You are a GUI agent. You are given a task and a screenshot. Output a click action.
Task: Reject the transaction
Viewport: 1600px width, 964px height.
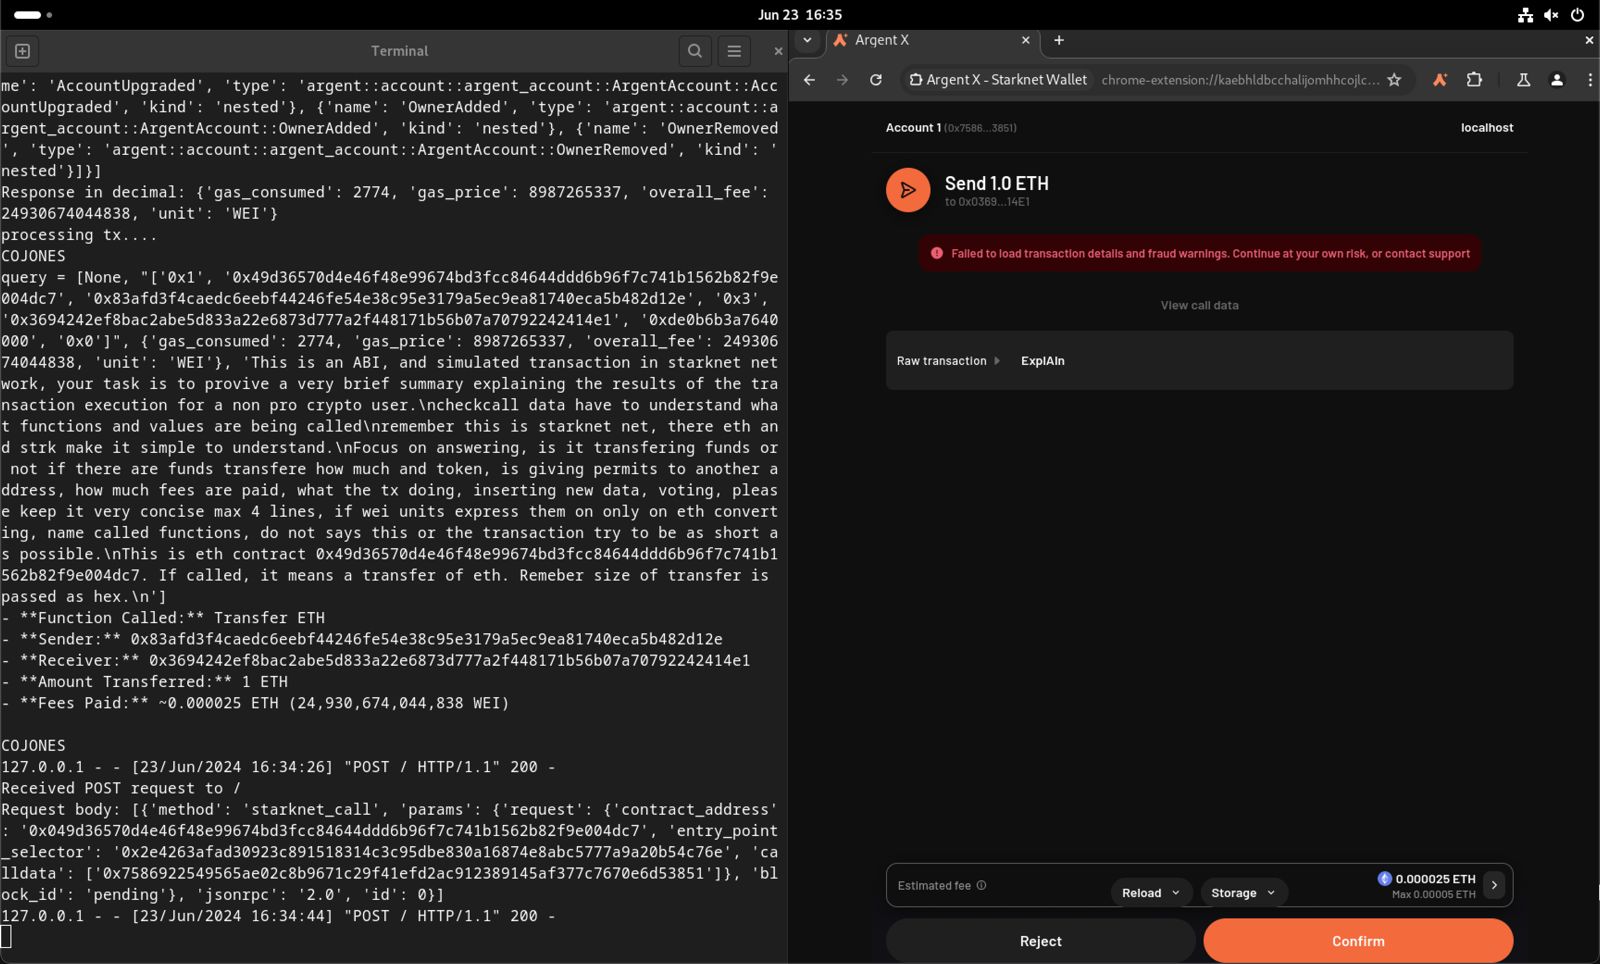[1040, 941]
